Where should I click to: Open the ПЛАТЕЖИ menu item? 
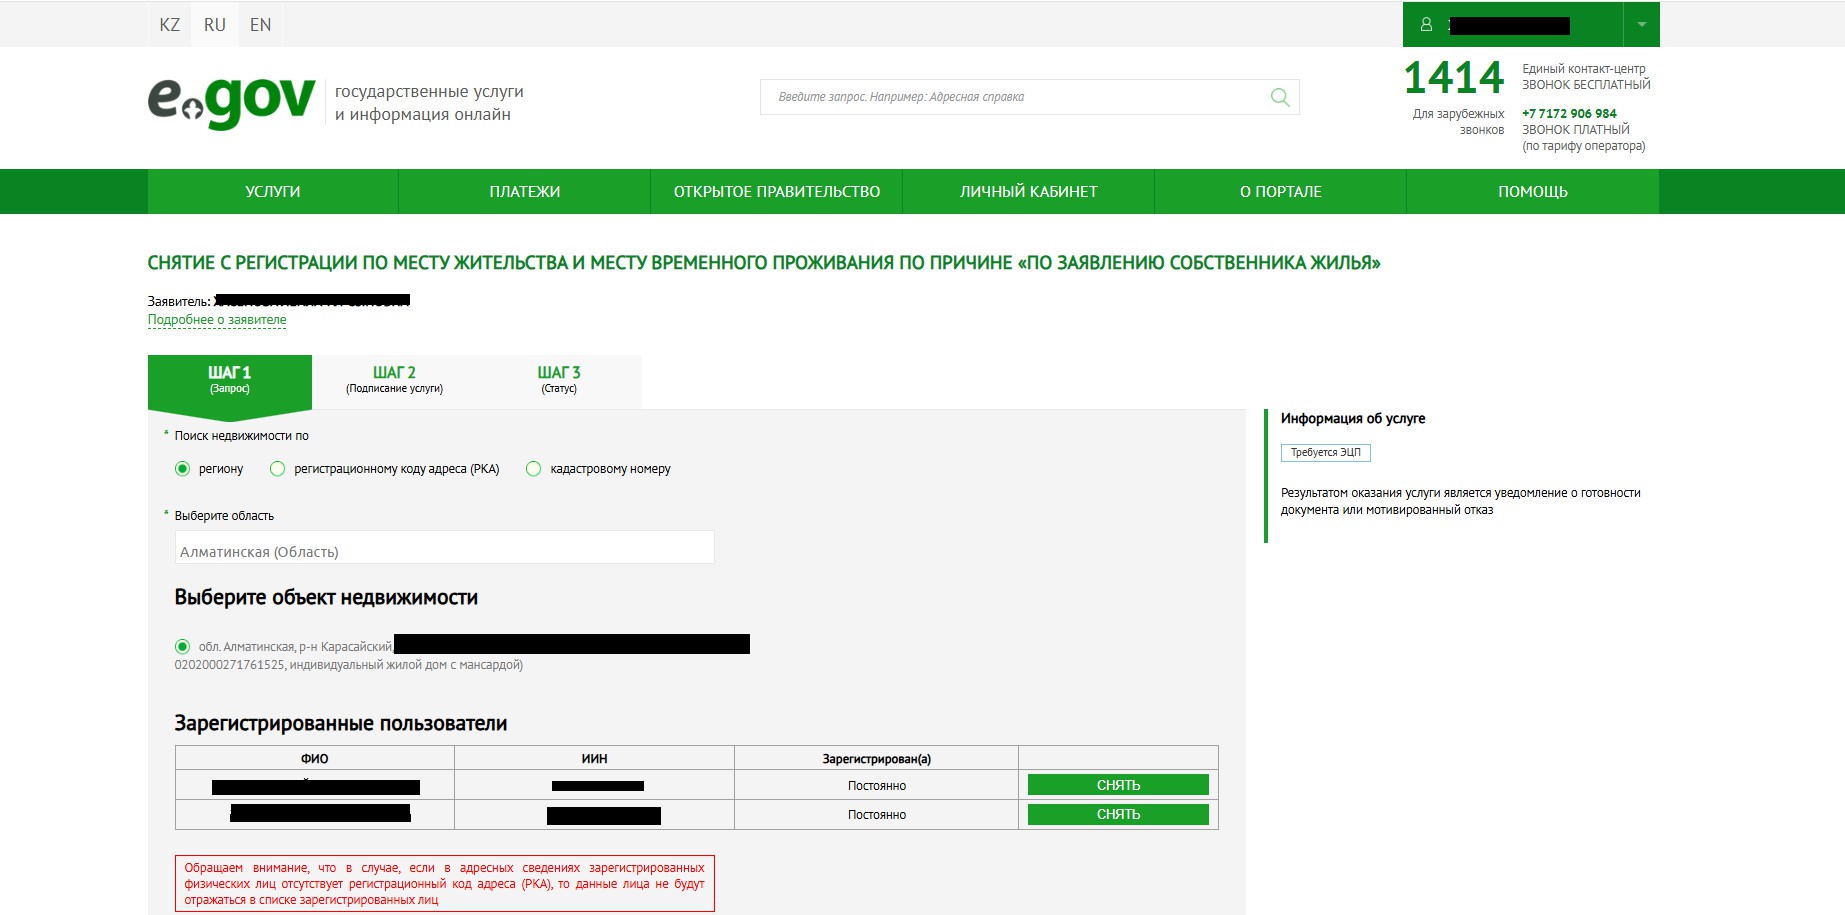pyautogui.click(x=524, y=192)
